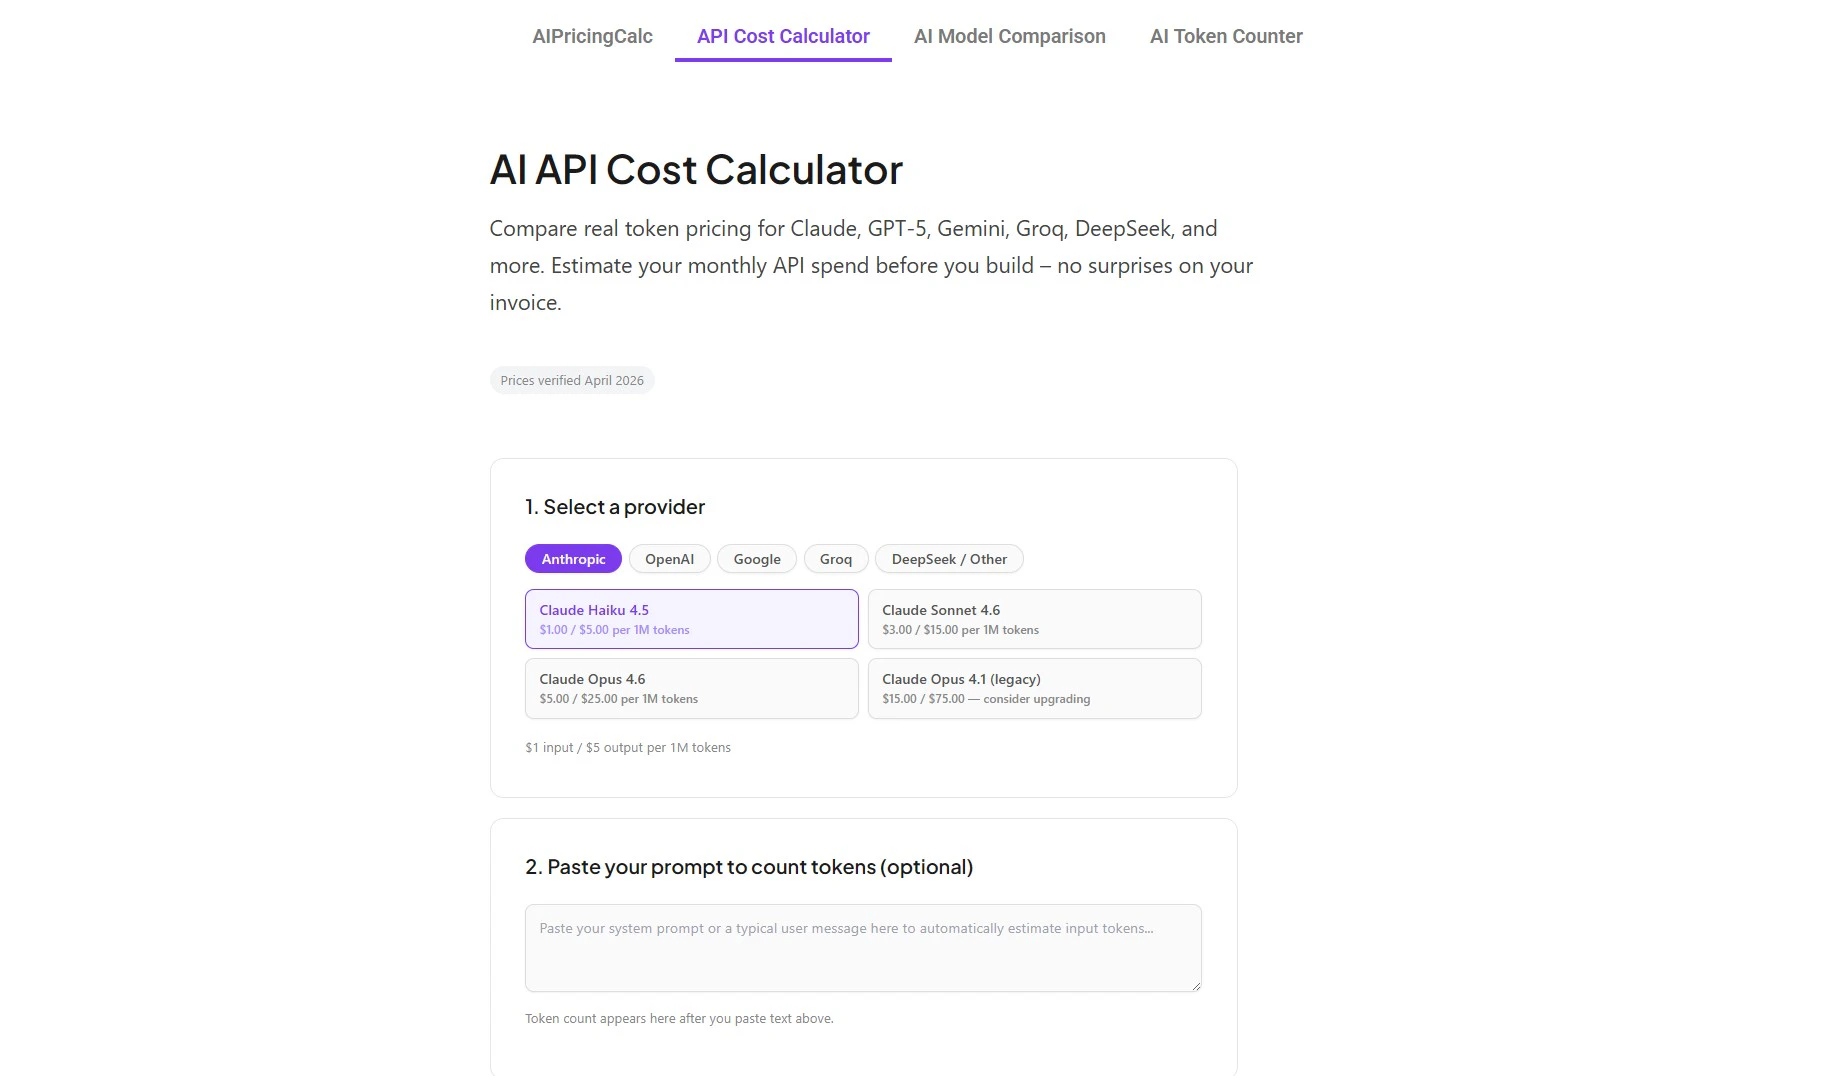
Task: Stay on the API Cost Calculator tab
Action: point(783,36)
